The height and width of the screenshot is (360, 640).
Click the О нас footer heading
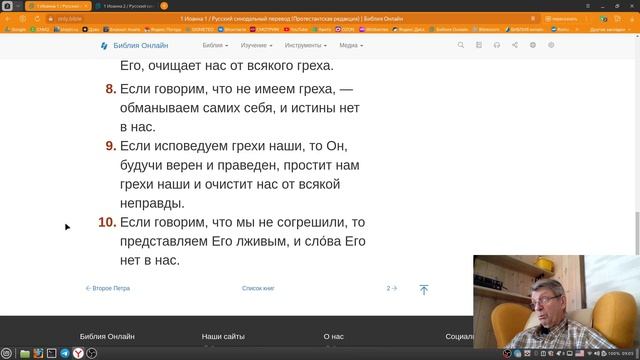click(x=333, y=337)
